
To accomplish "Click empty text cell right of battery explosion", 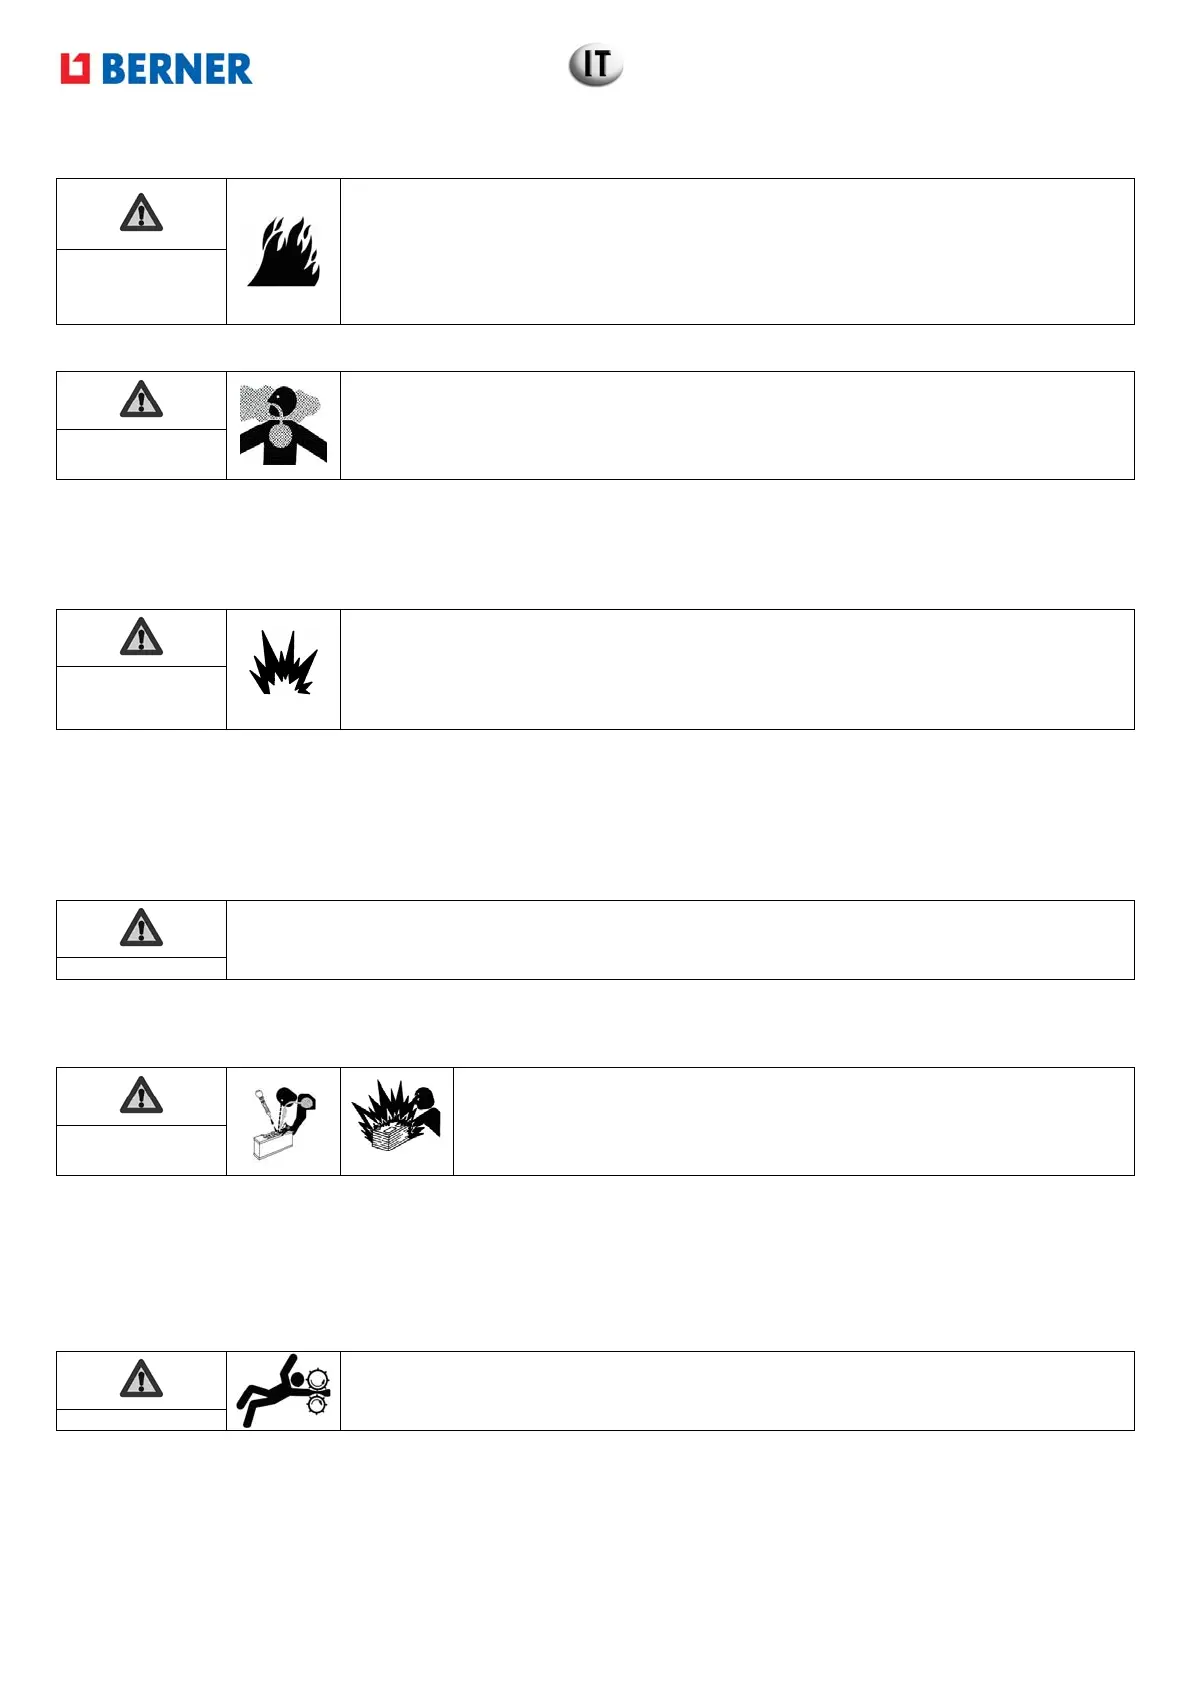I will (x=794, y=1121).
